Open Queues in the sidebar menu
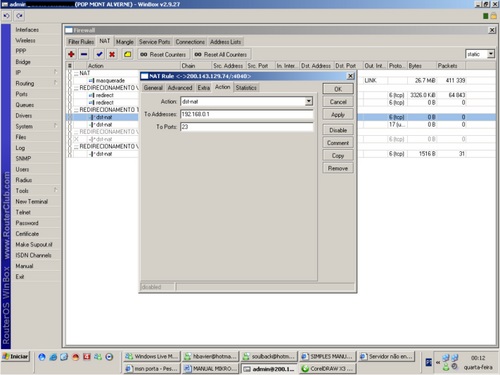Screen dimensions: 500x375 [x=25, y=105]
